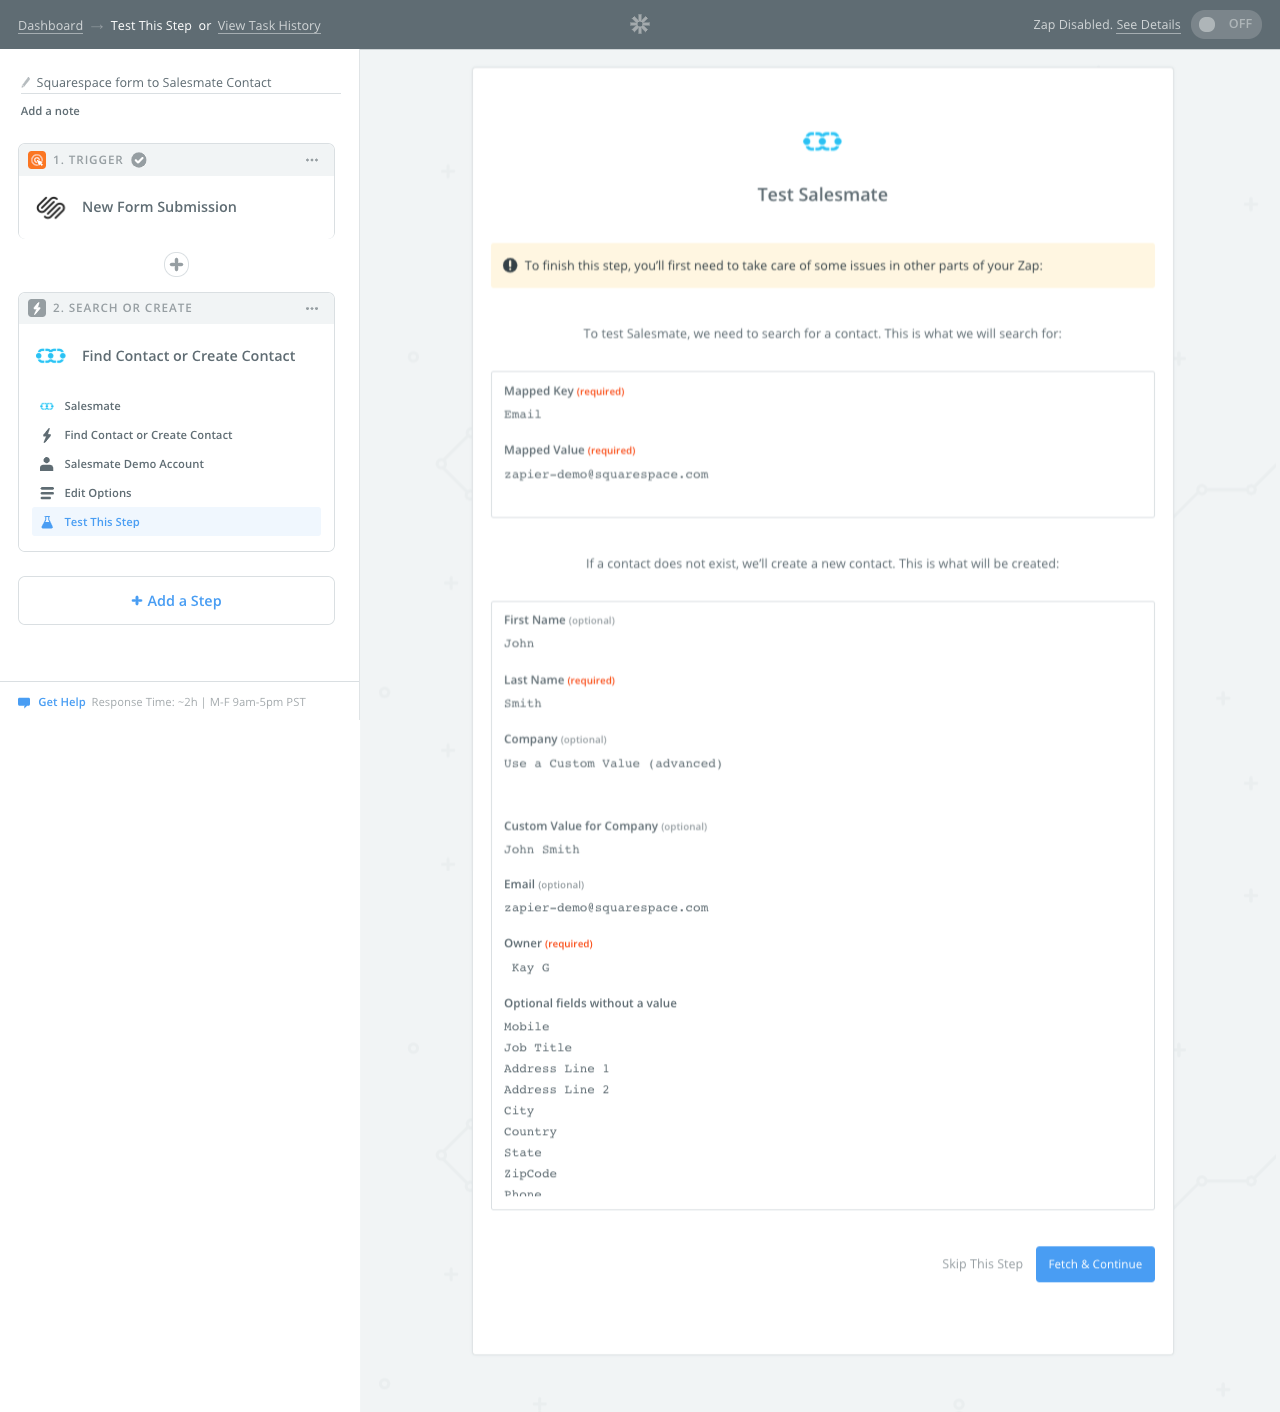Click the Zapier loading asterisk logo

coord(640,24)
